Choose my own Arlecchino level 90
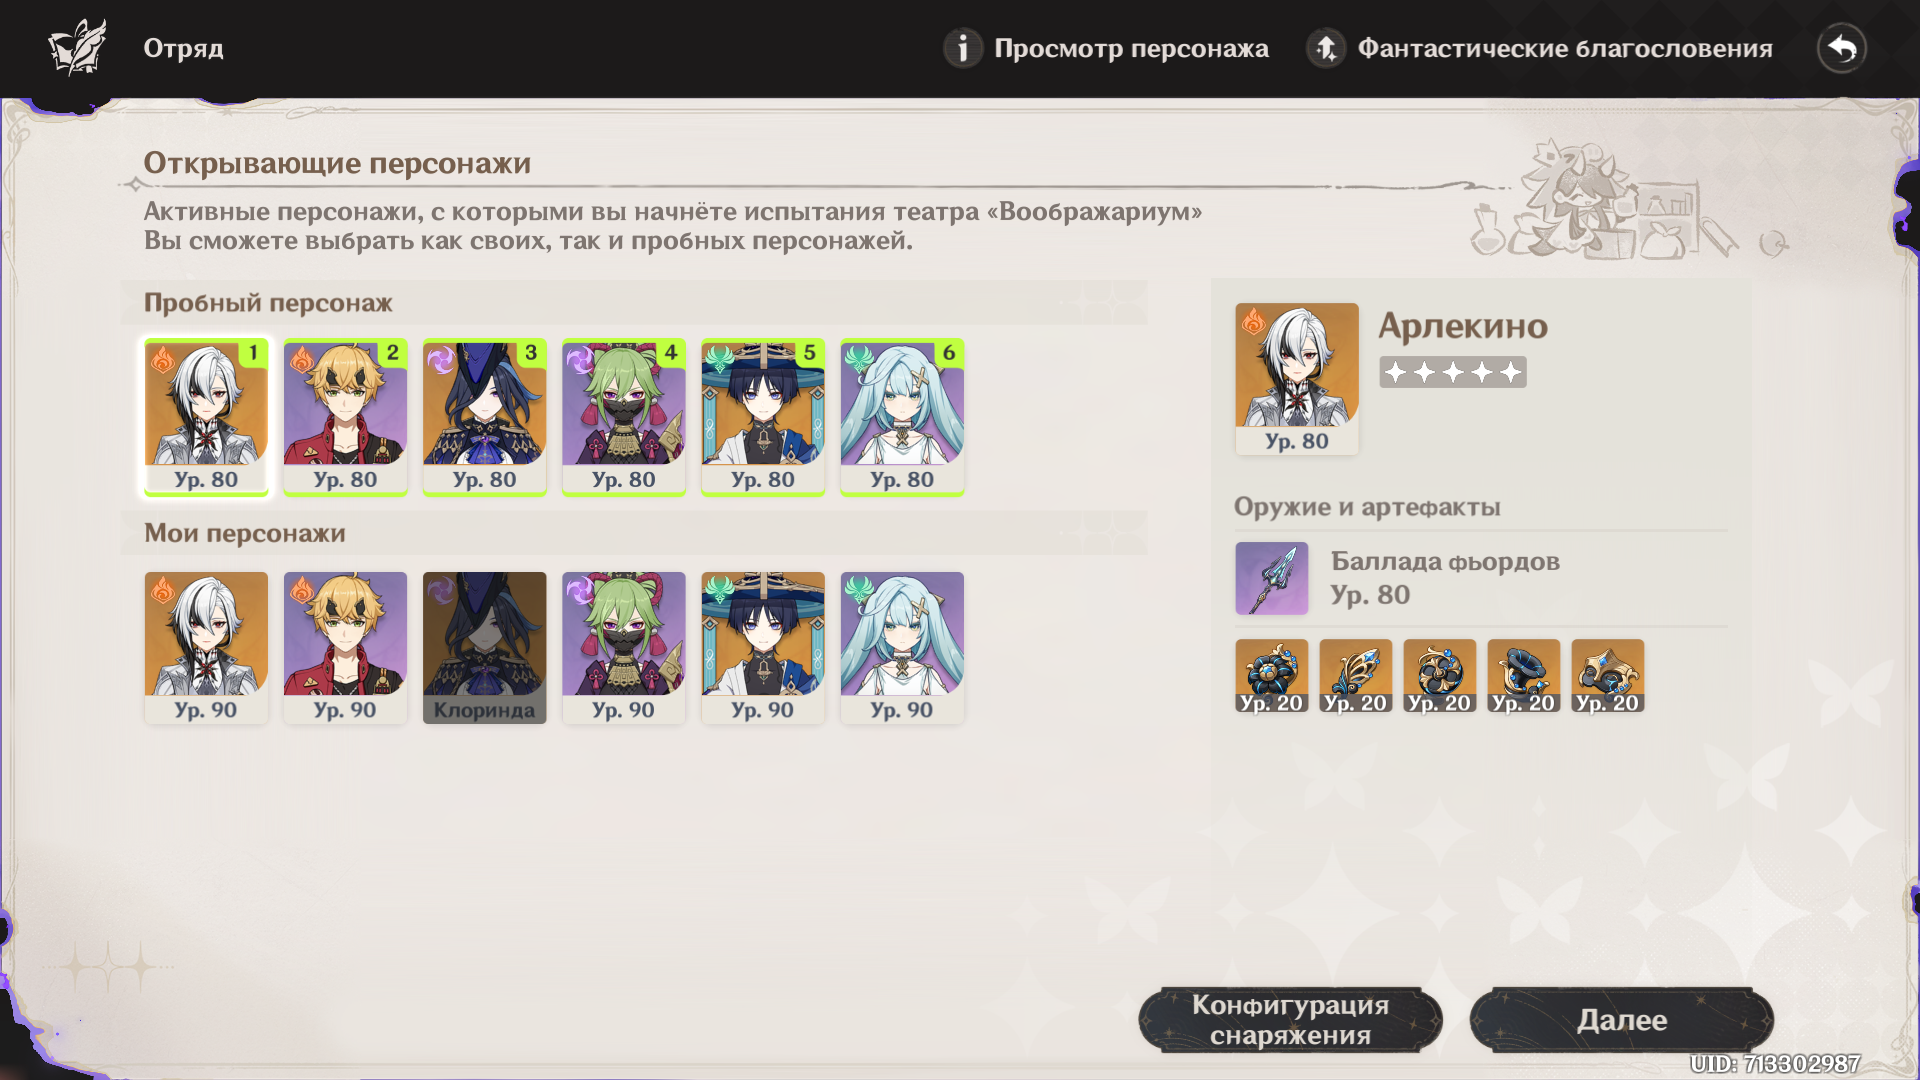 click(x=206, y=648)
